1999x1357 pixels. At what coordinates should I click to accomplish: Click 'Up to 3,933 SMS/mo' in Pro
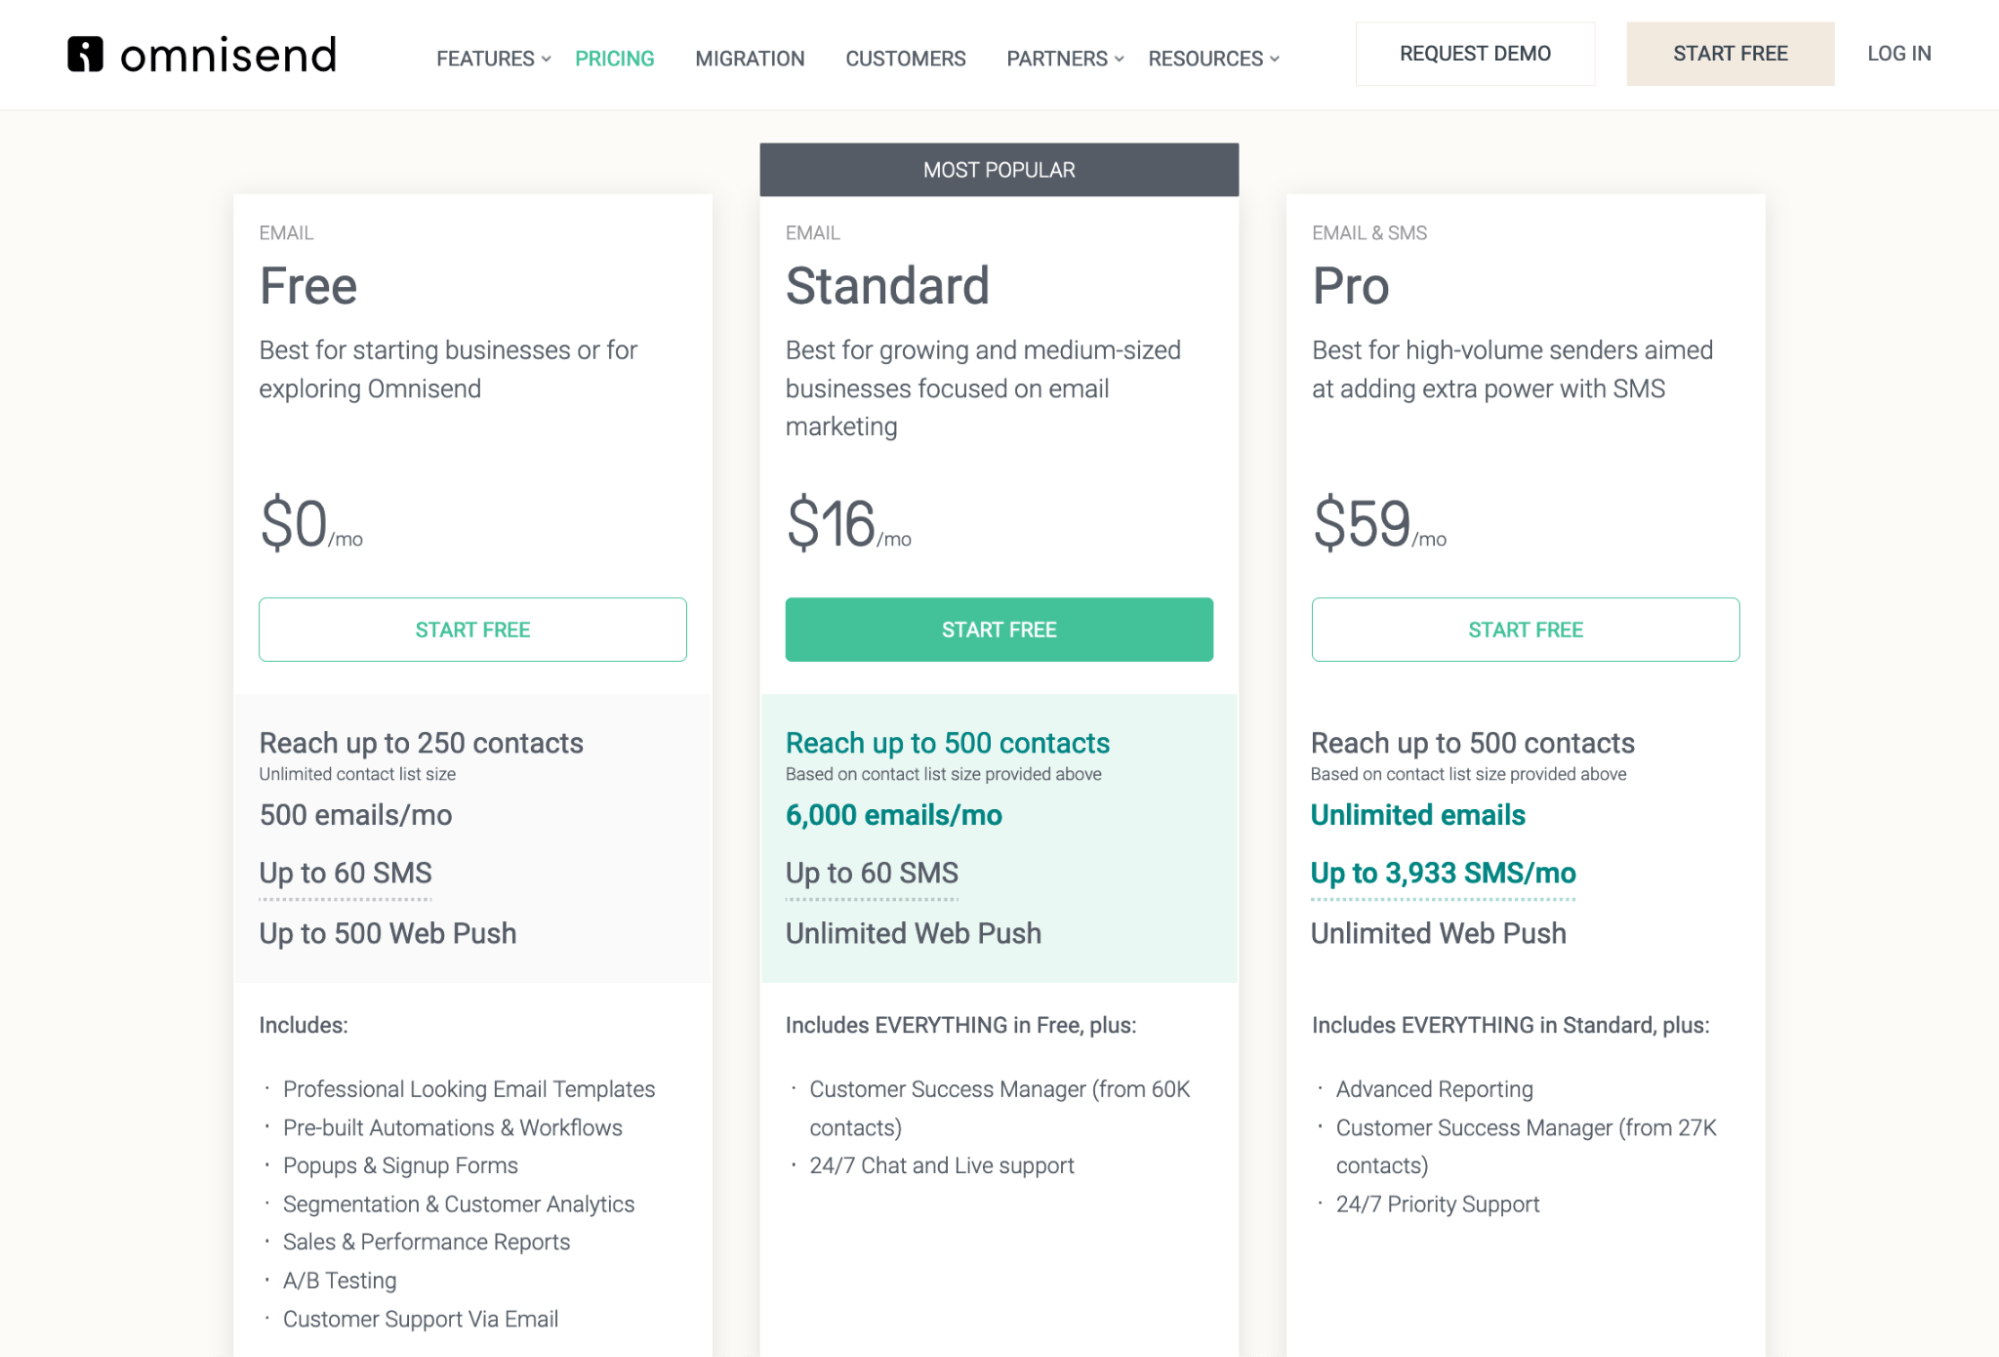pos(1442,873)
